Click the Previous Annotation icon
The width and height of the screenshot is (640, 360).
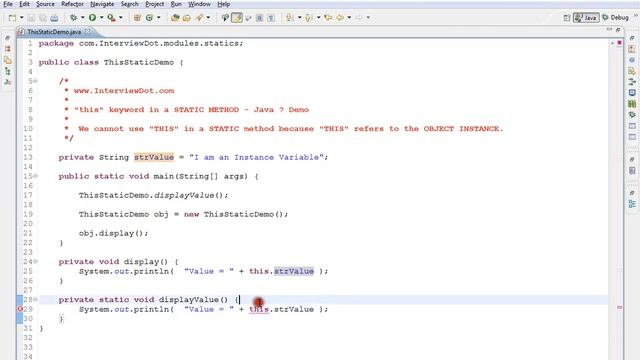309,18
